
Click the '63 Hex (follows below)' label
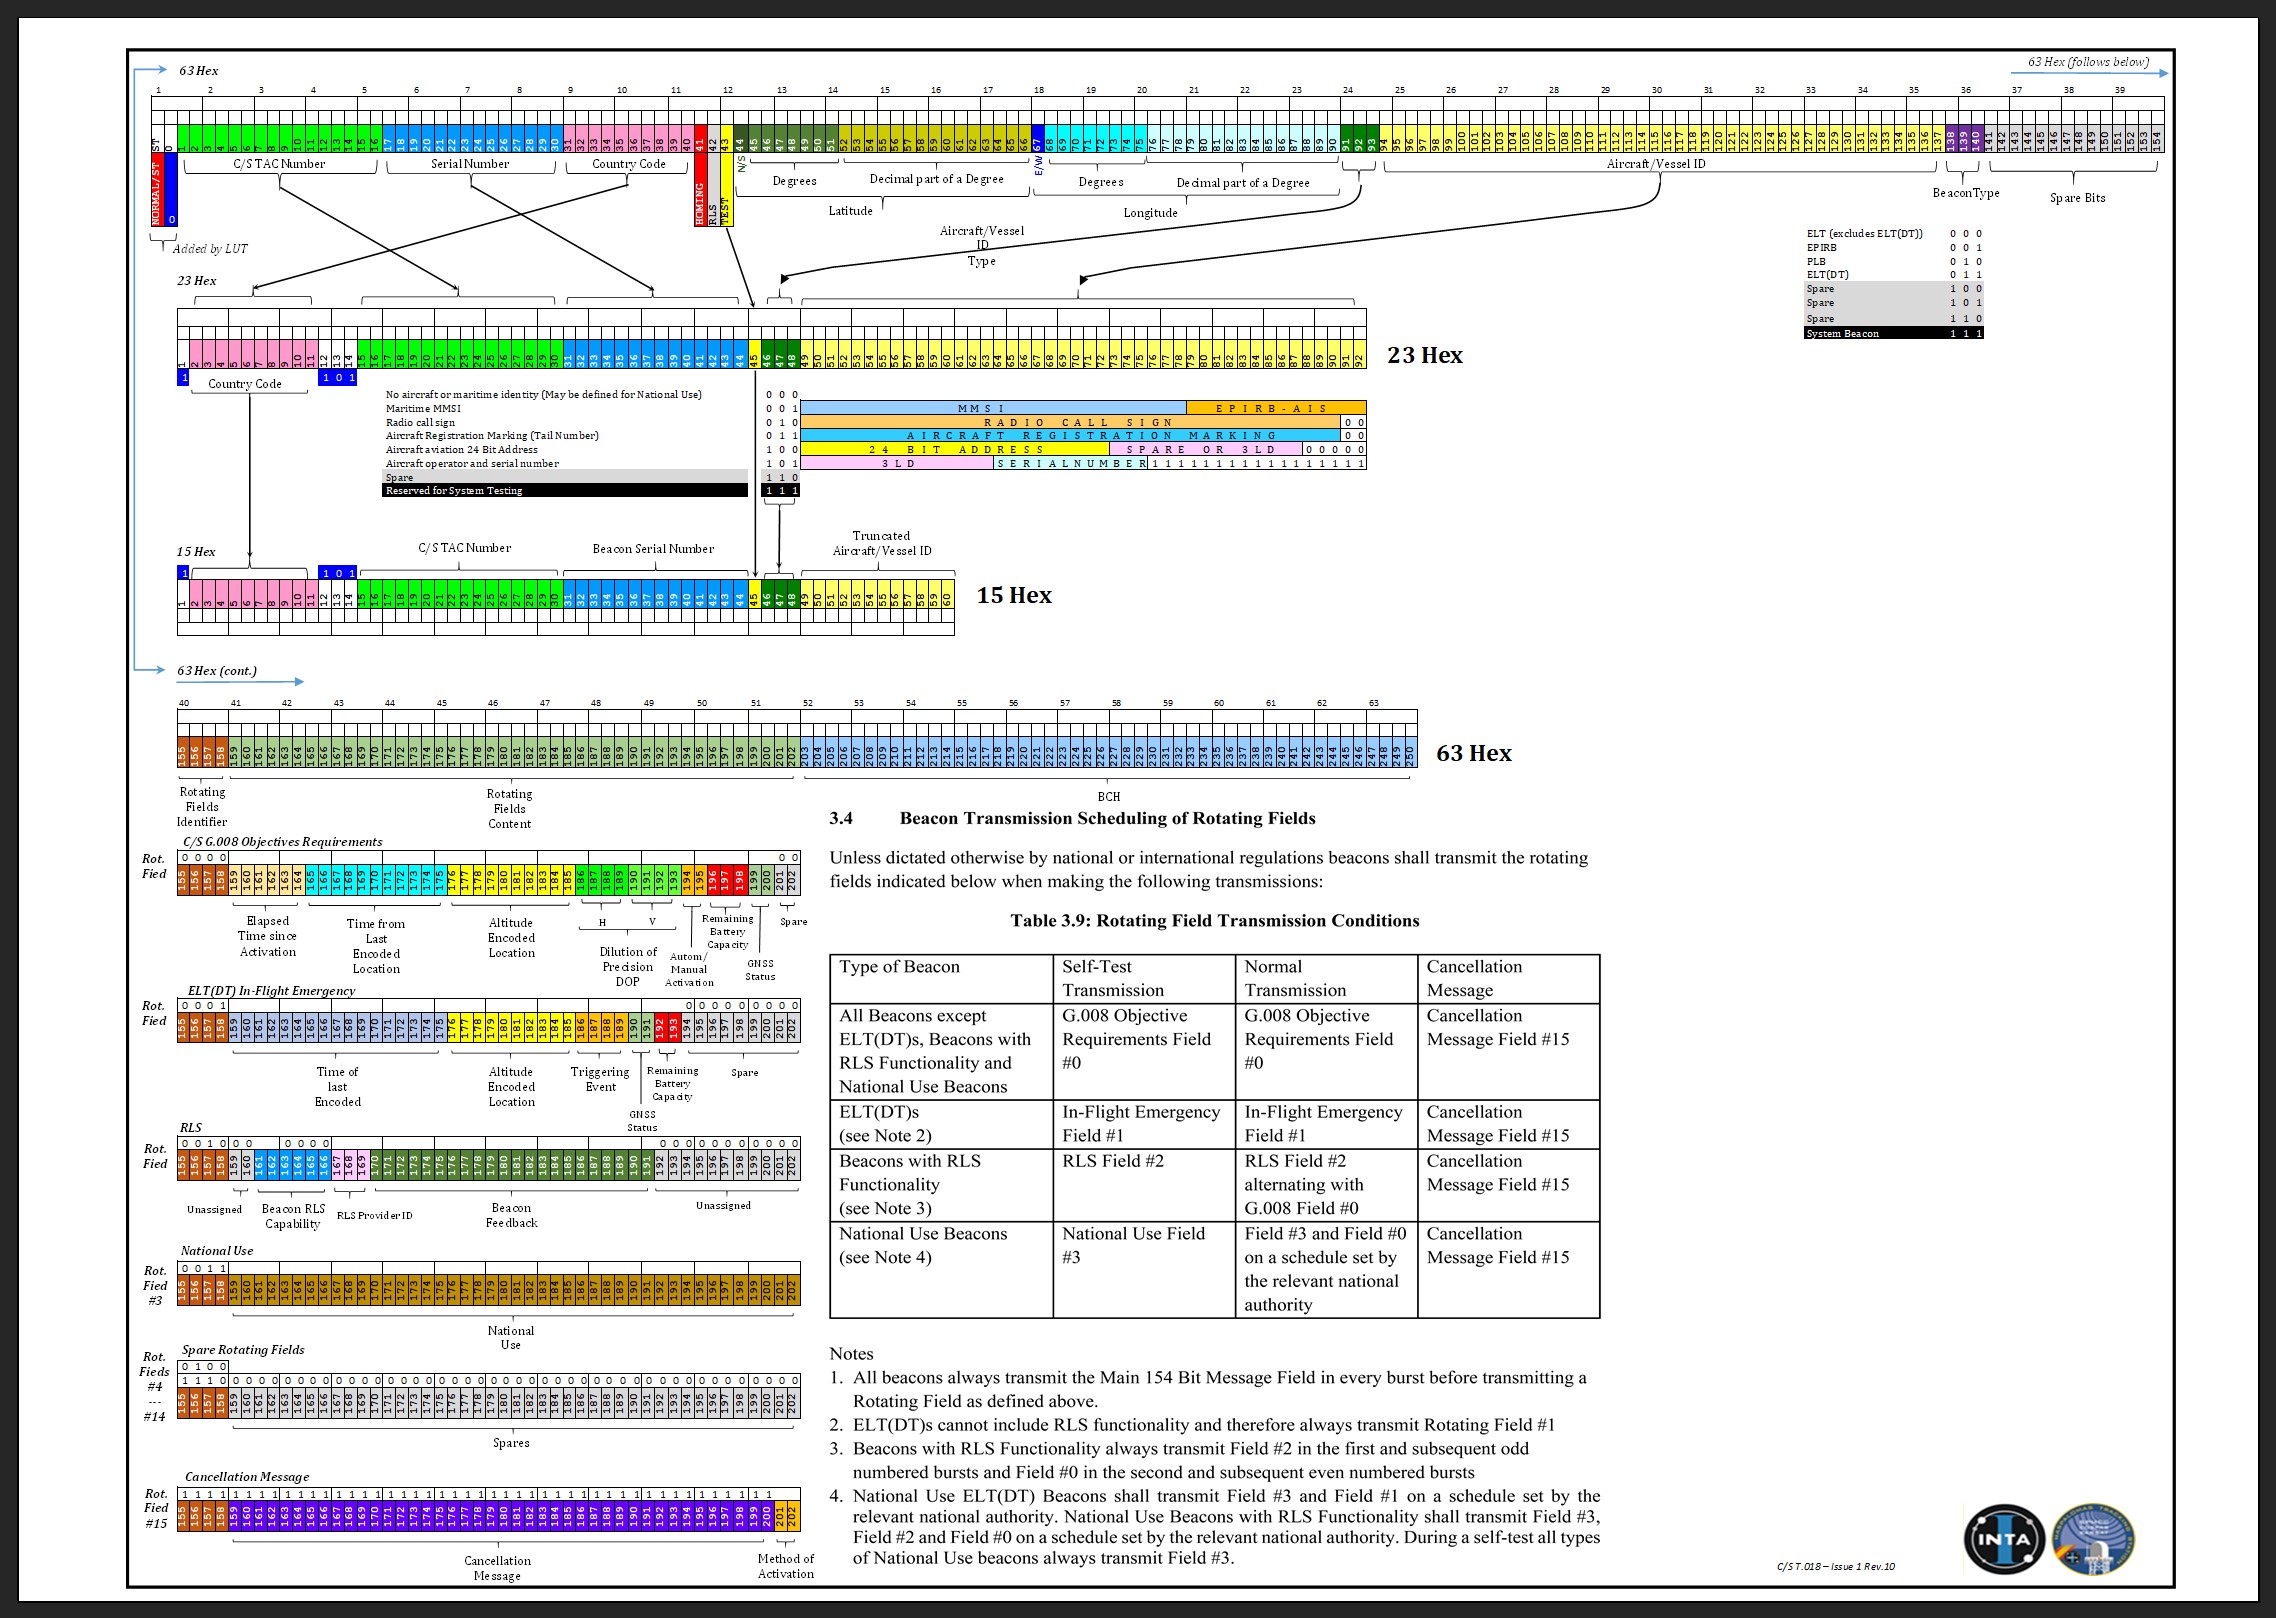click(x=2088, y=62)
